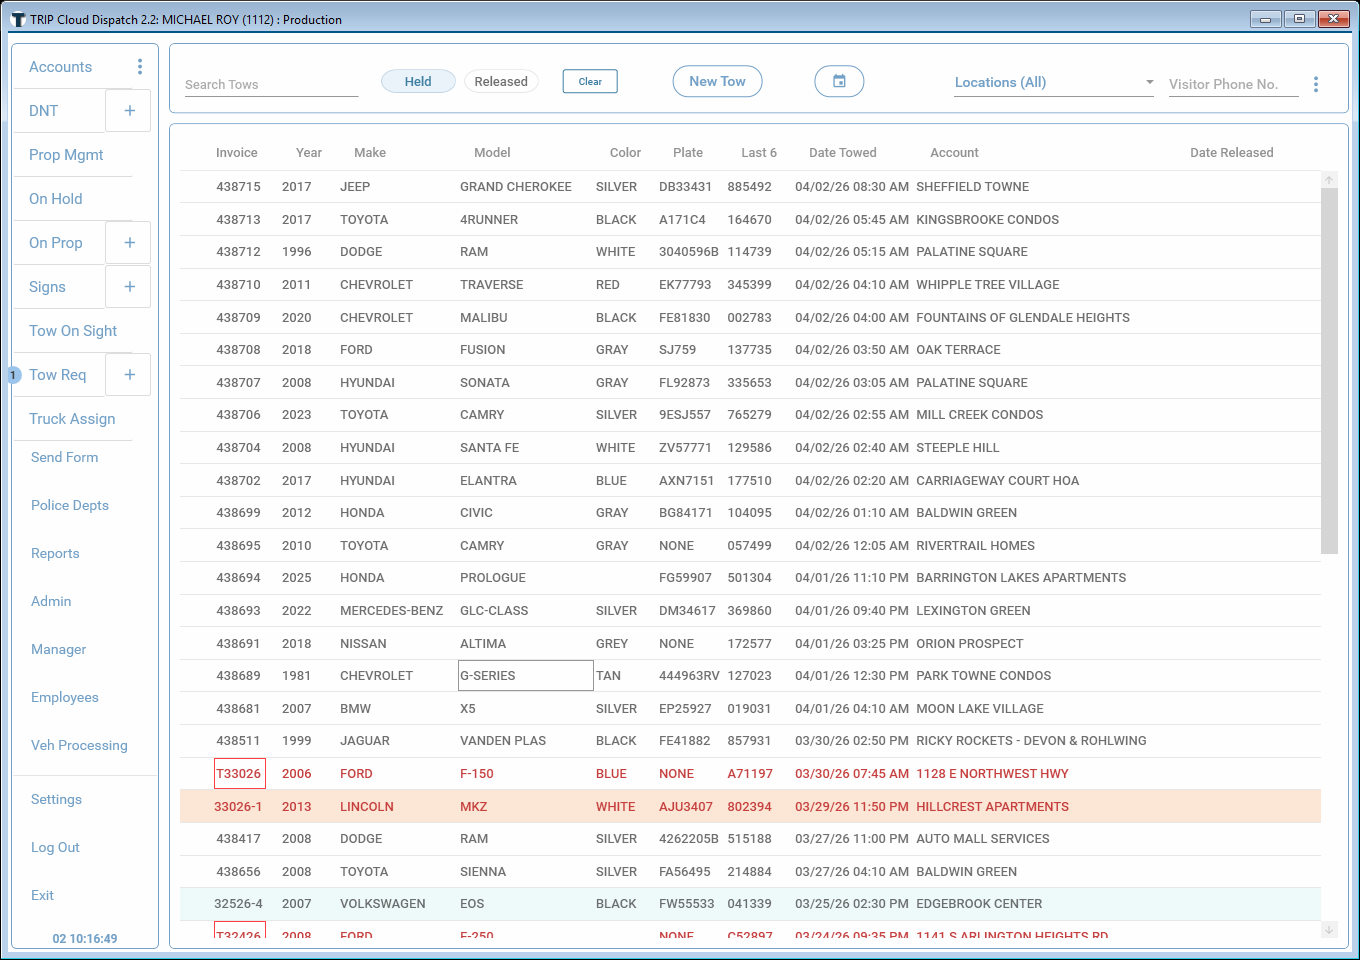1360x960 pixels.
Task: Click plus button next to DNT
Action: [x=129, y=111]
